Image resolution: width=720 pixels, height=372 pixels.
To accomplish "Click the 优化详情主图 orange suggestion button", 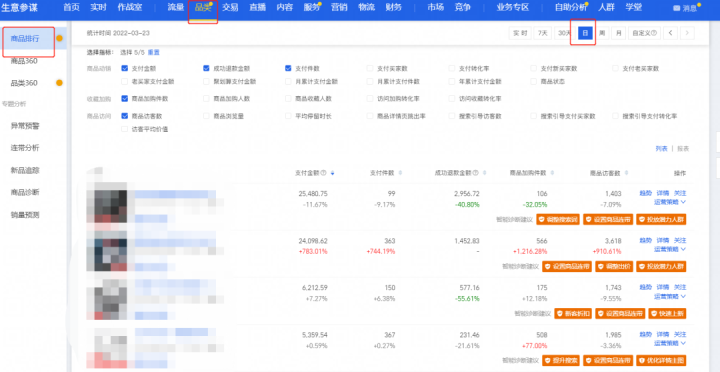I will coord(661,361).
